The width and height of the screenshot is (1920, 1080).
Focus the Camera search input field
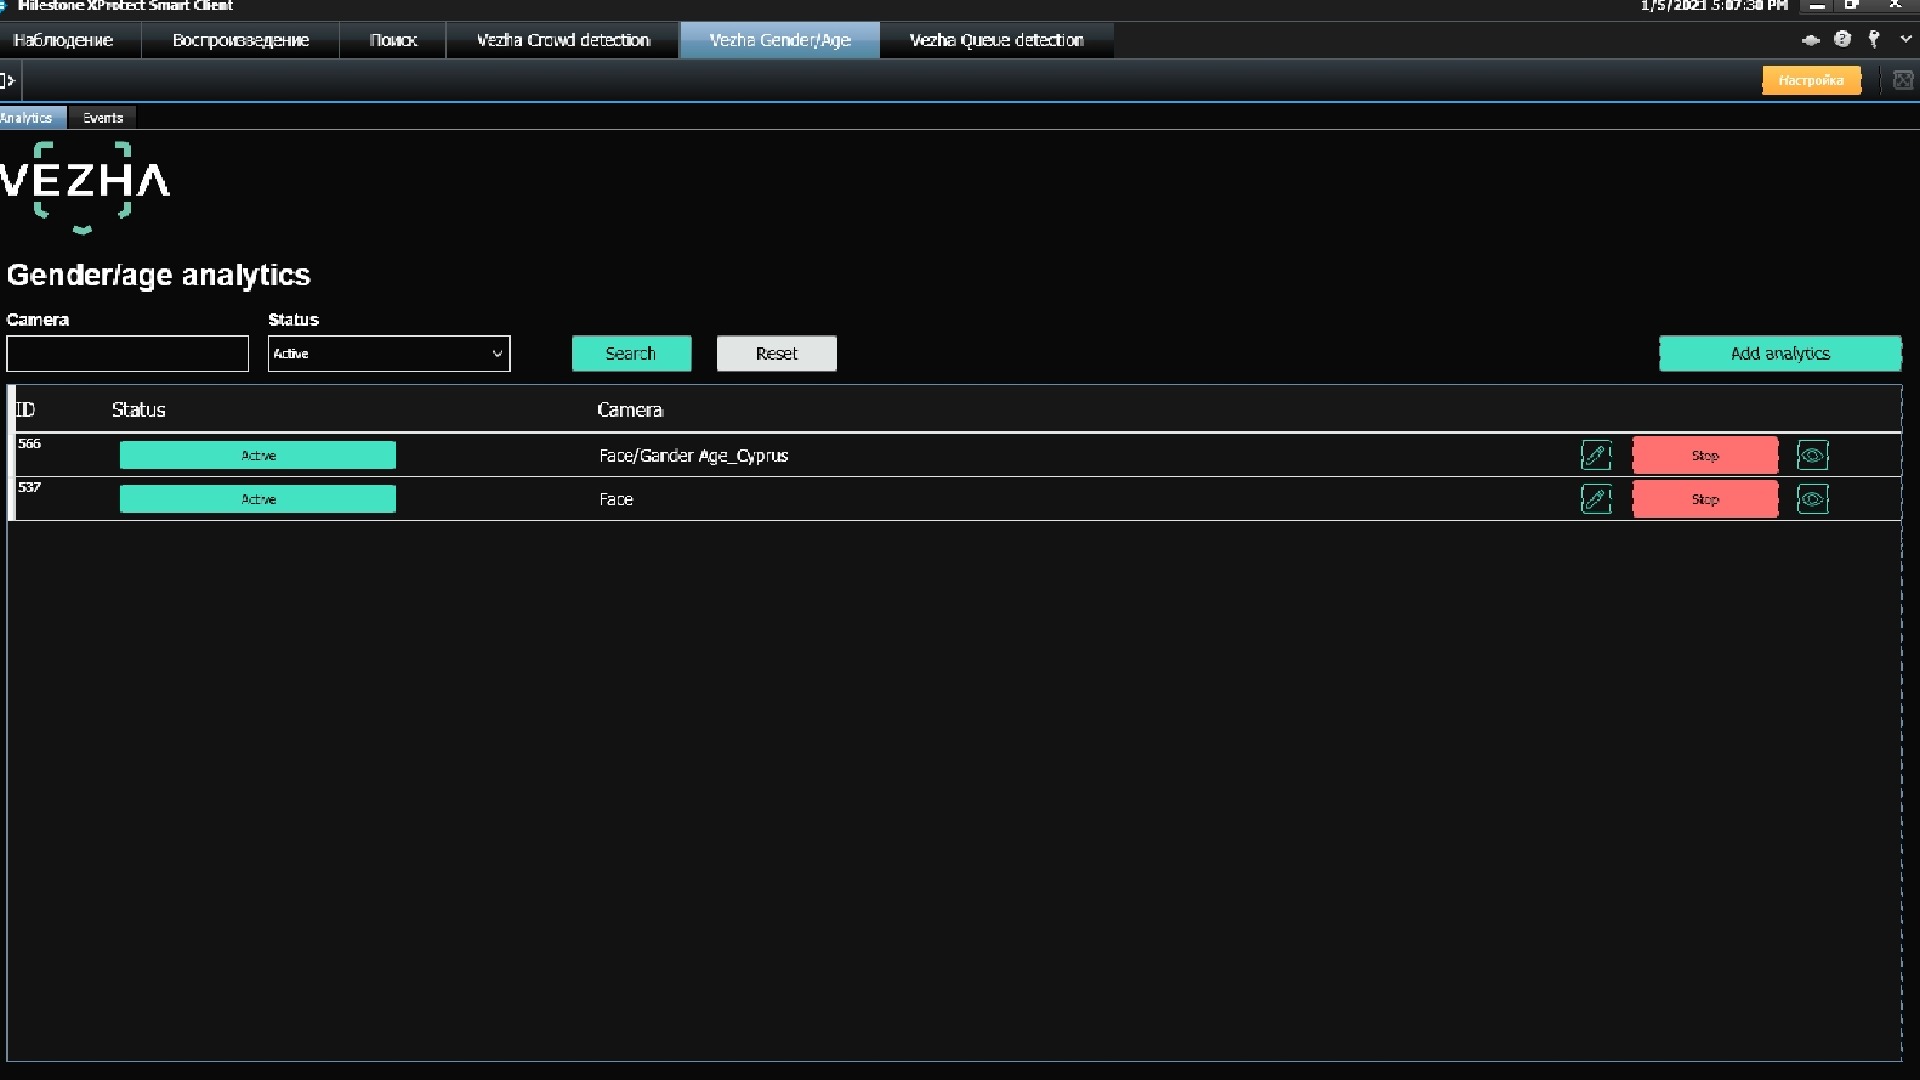pos(127,354)
